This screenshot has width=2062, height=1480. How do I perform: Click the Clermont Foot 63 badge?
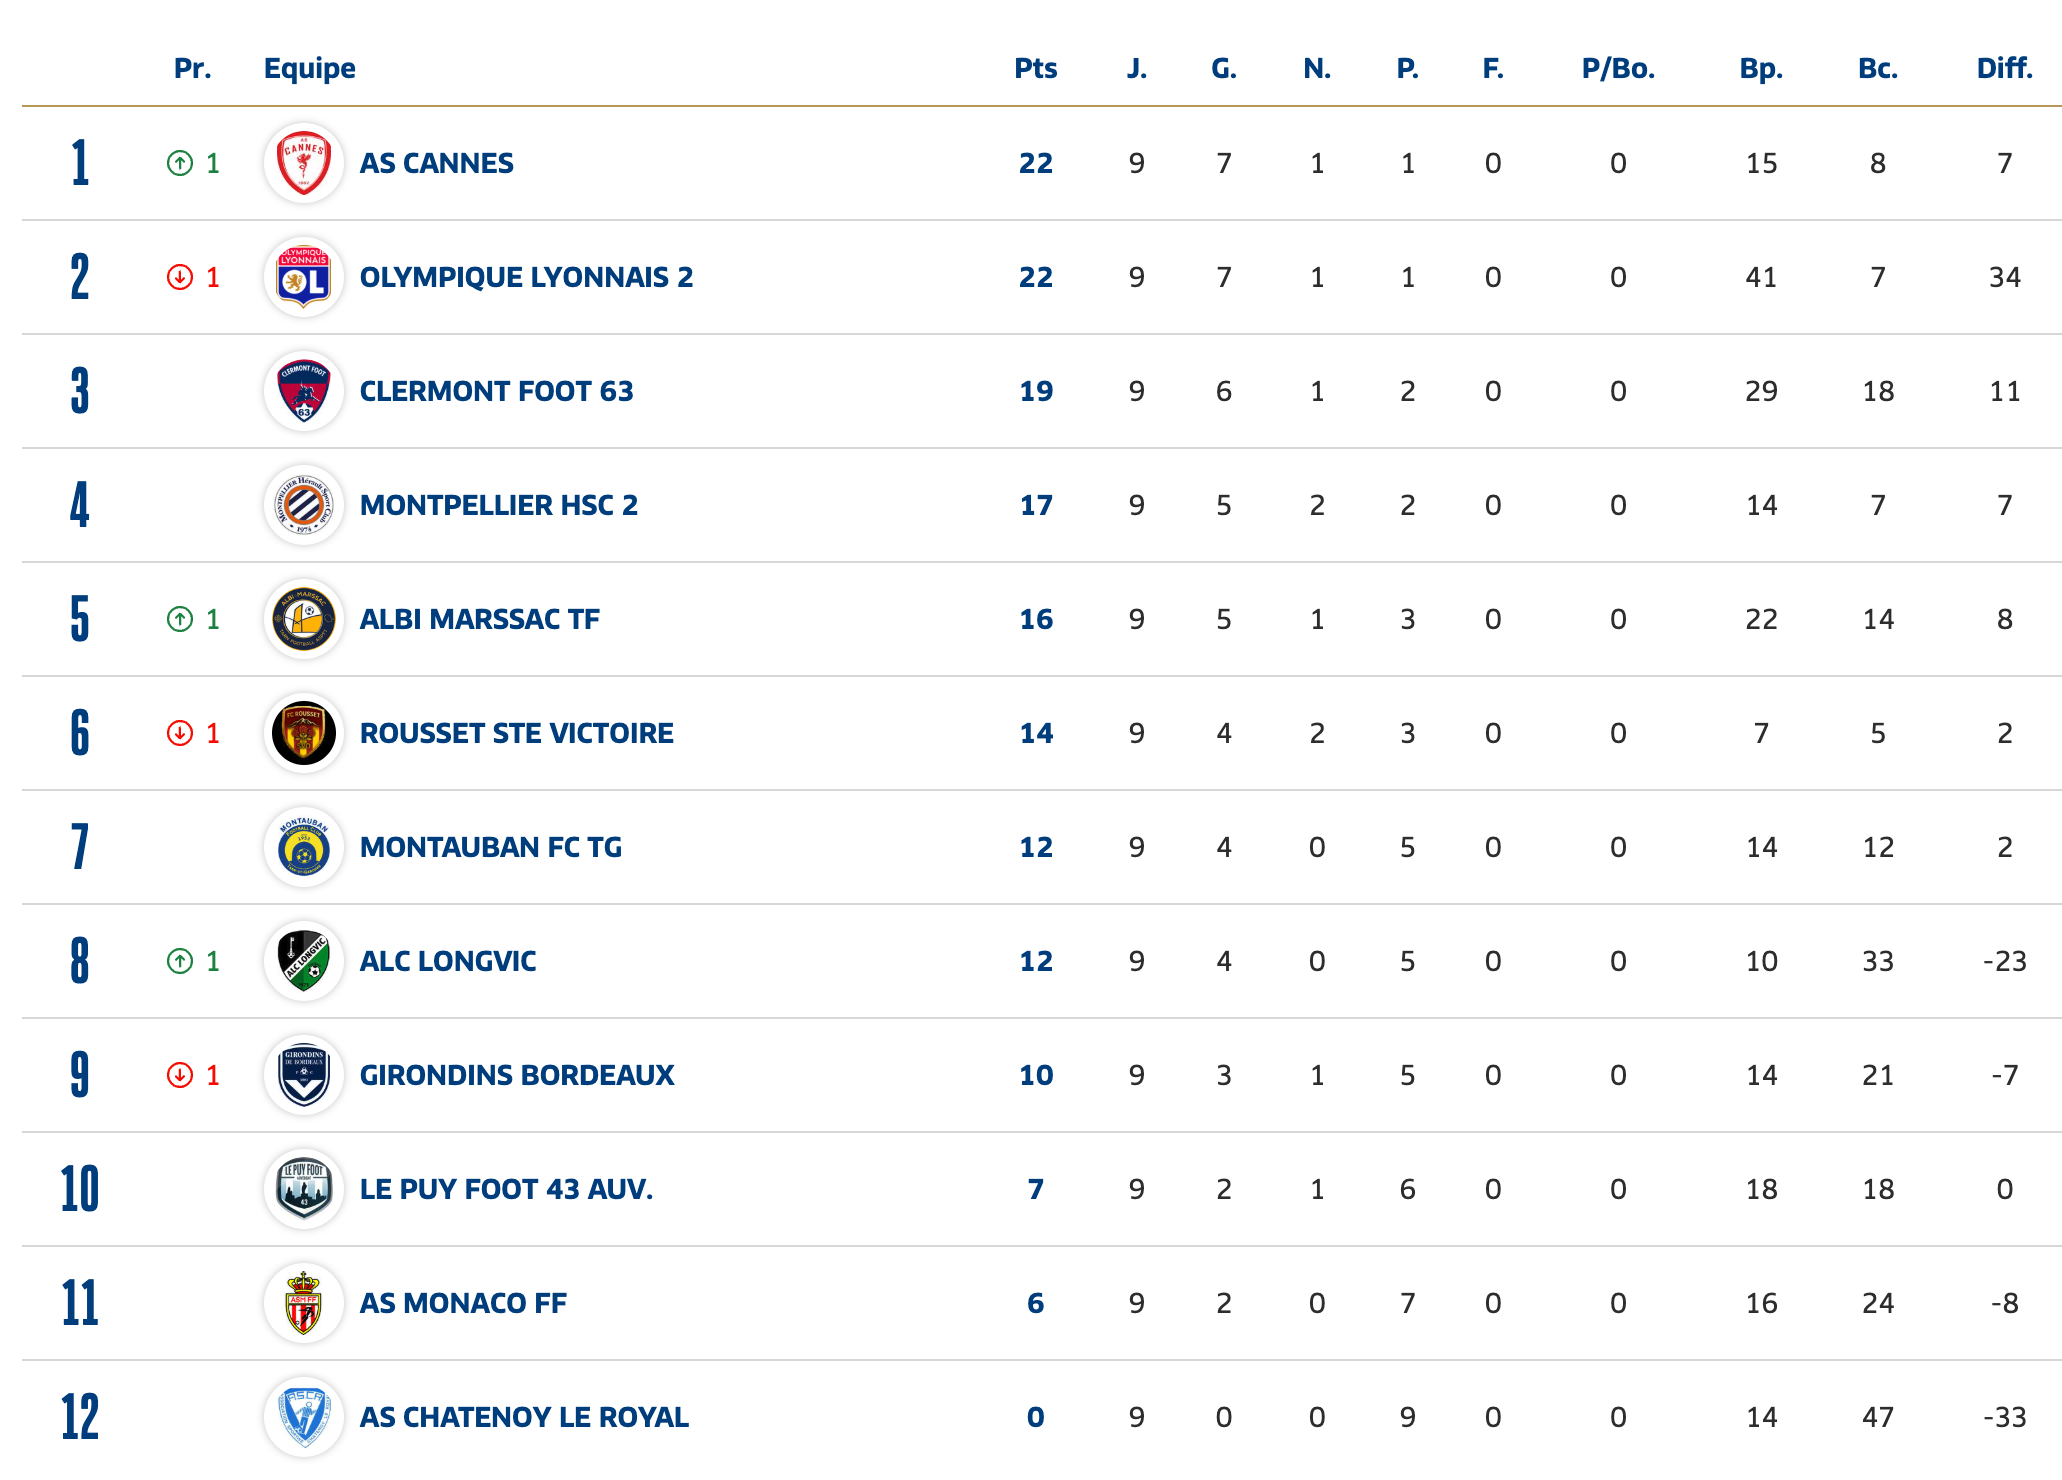point(304,391)
